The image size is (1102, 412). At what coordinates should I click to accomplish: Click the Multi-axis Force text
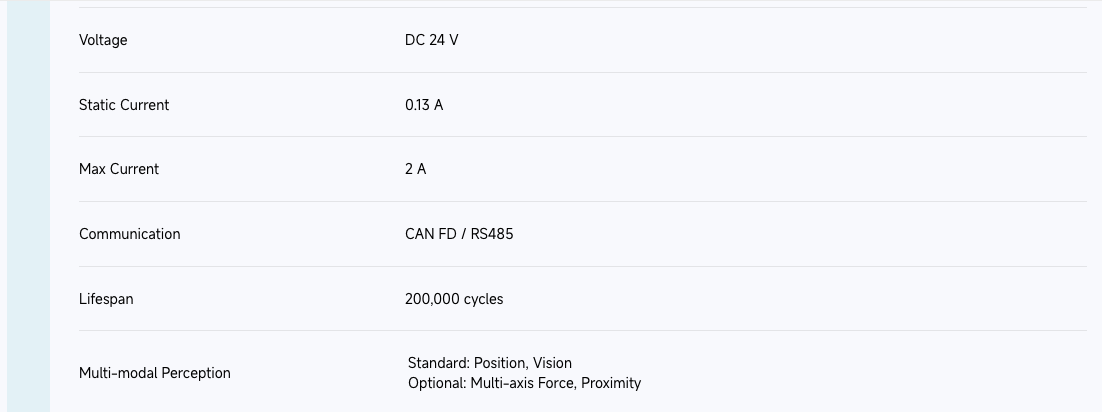click(x=522, y=383)
